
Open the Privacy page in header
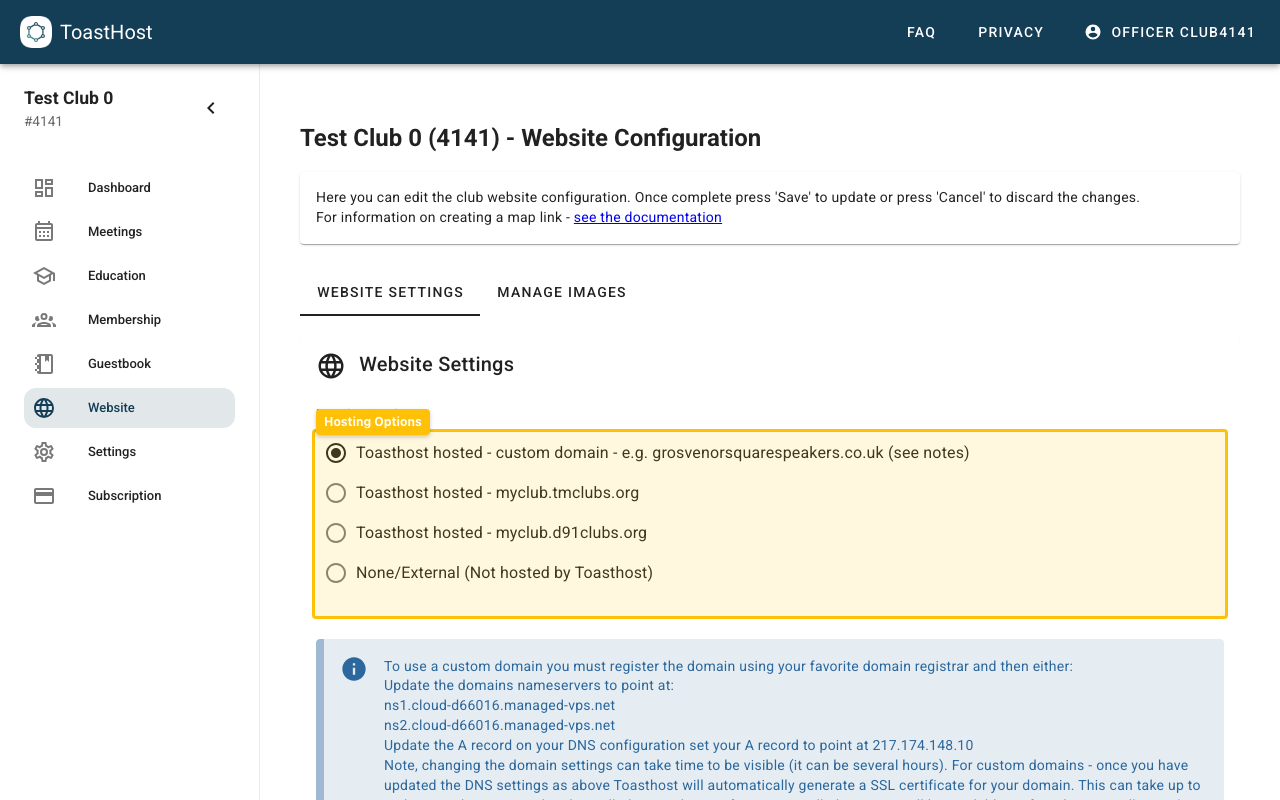click(1010, 32)
